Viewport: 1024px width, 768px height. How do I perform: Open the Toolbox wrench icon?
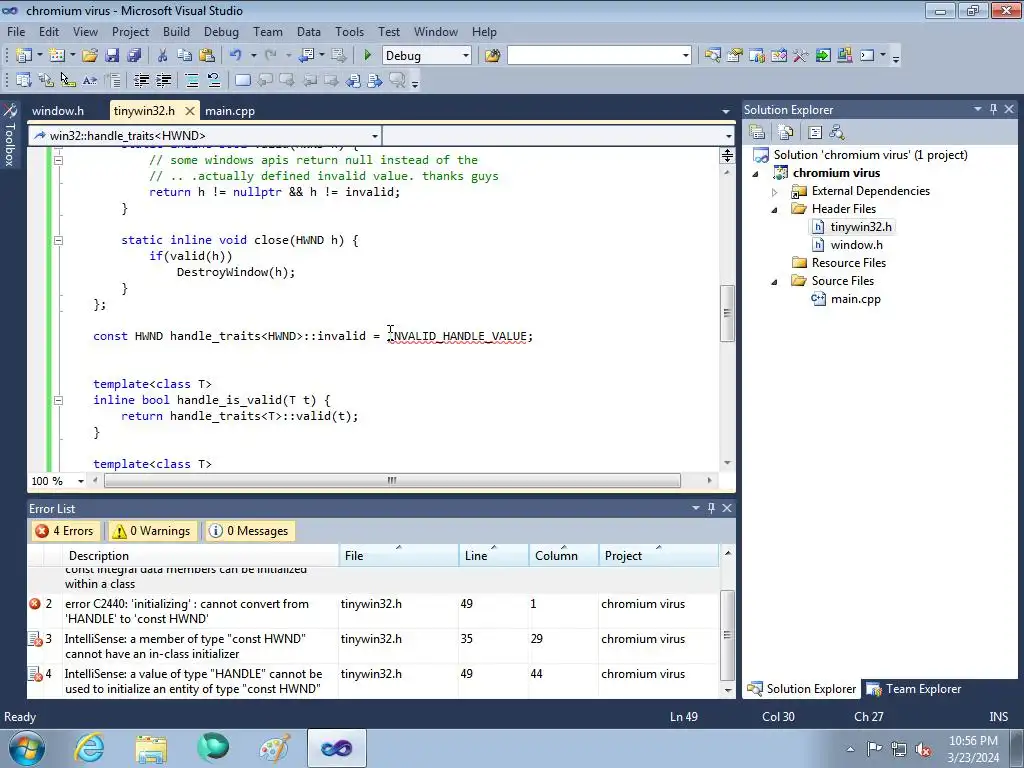coord(801,56)
